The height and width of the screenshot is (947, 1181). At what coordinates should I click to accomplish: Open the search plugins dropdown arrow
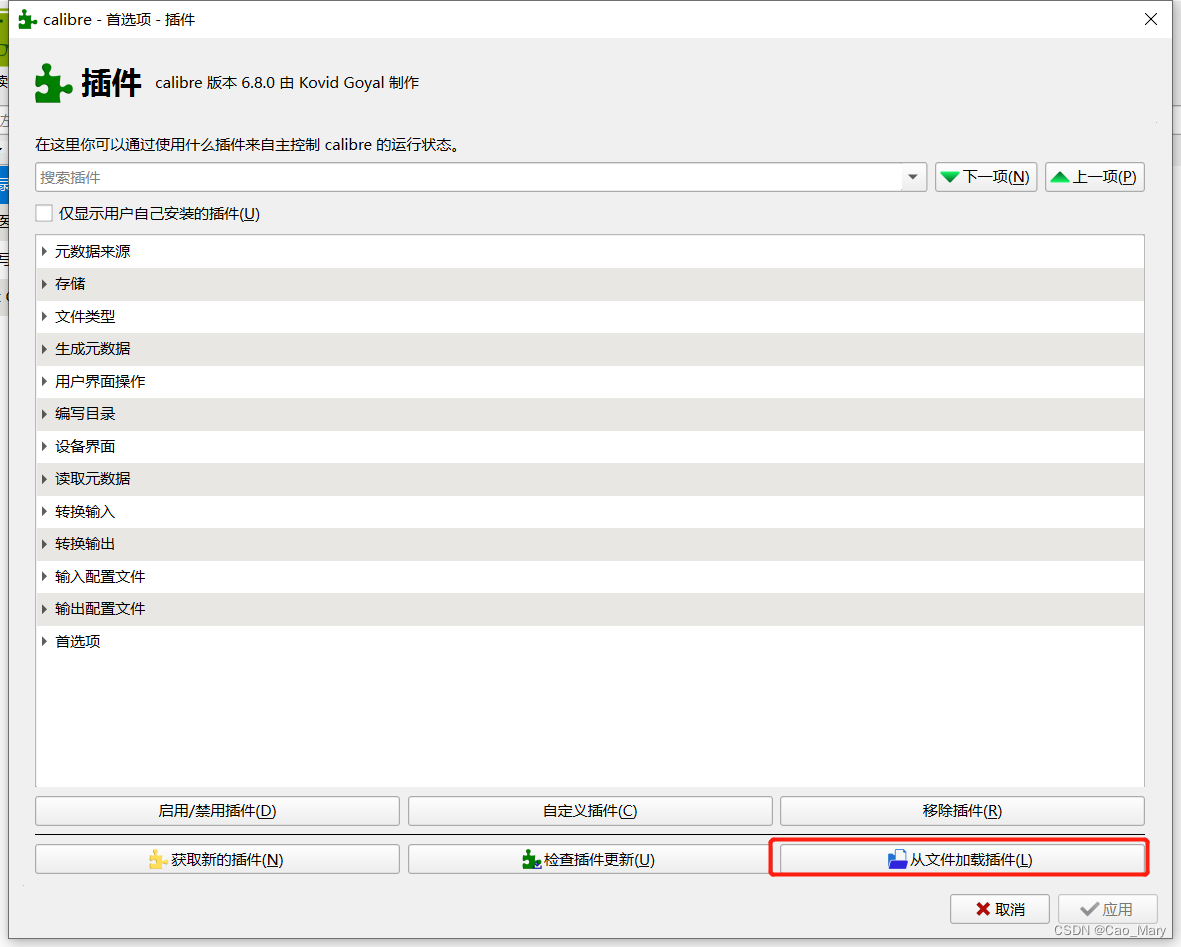click(913, 177)
